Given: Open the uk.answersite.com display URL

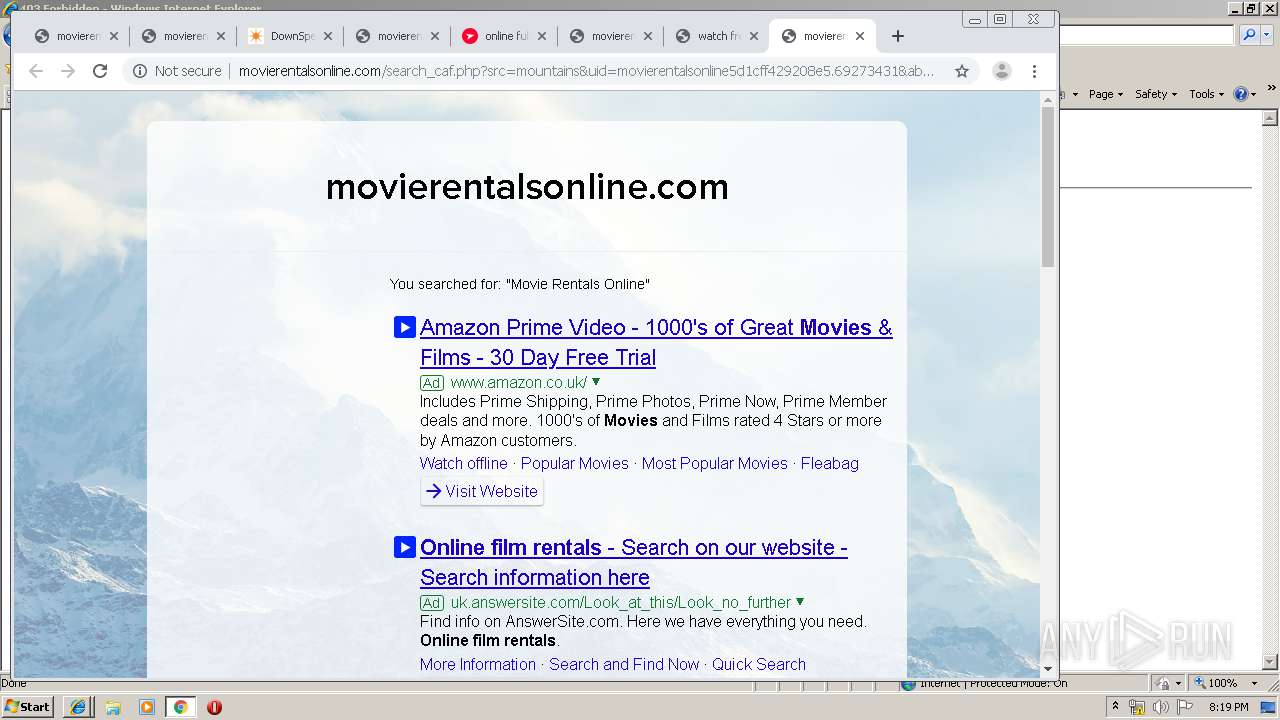Looking at the screenshot, I should coord(621,602).
